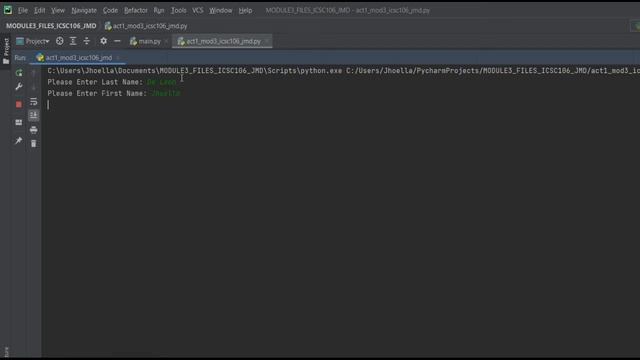Open the File menu
Screen dimensions: 640x360
click(23, 10)
